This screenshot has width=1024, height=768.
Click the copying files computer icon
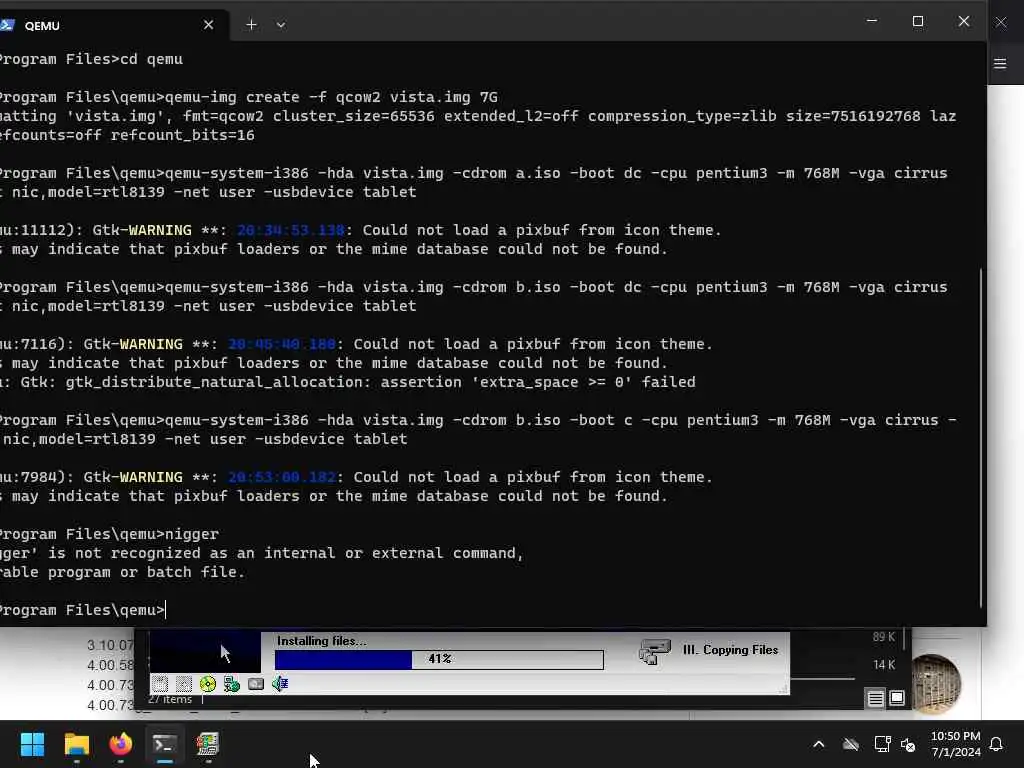click(x=654, y=651)
